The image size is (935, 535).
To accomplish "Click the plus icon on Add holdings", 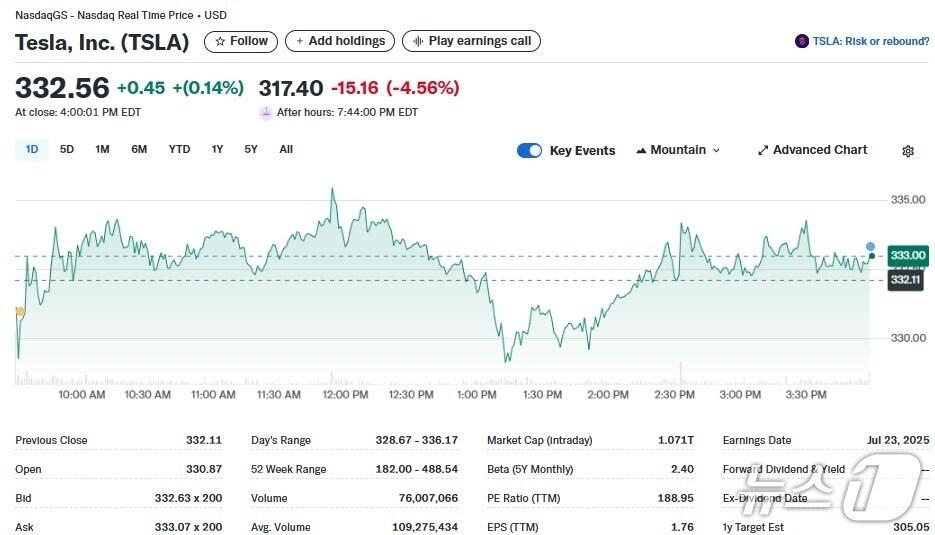I will pos(299,41).
